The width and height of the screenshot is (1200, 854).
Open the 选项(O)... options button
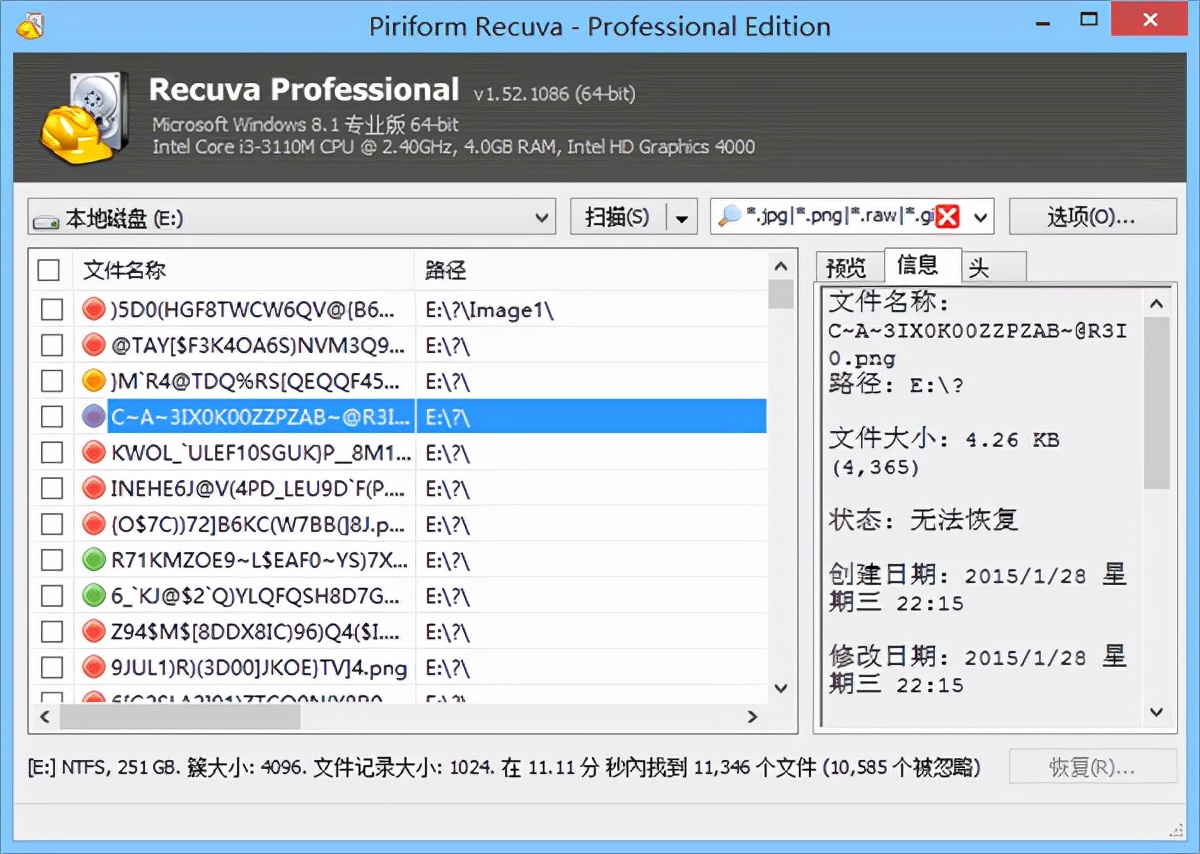(x=1092, y=217)
